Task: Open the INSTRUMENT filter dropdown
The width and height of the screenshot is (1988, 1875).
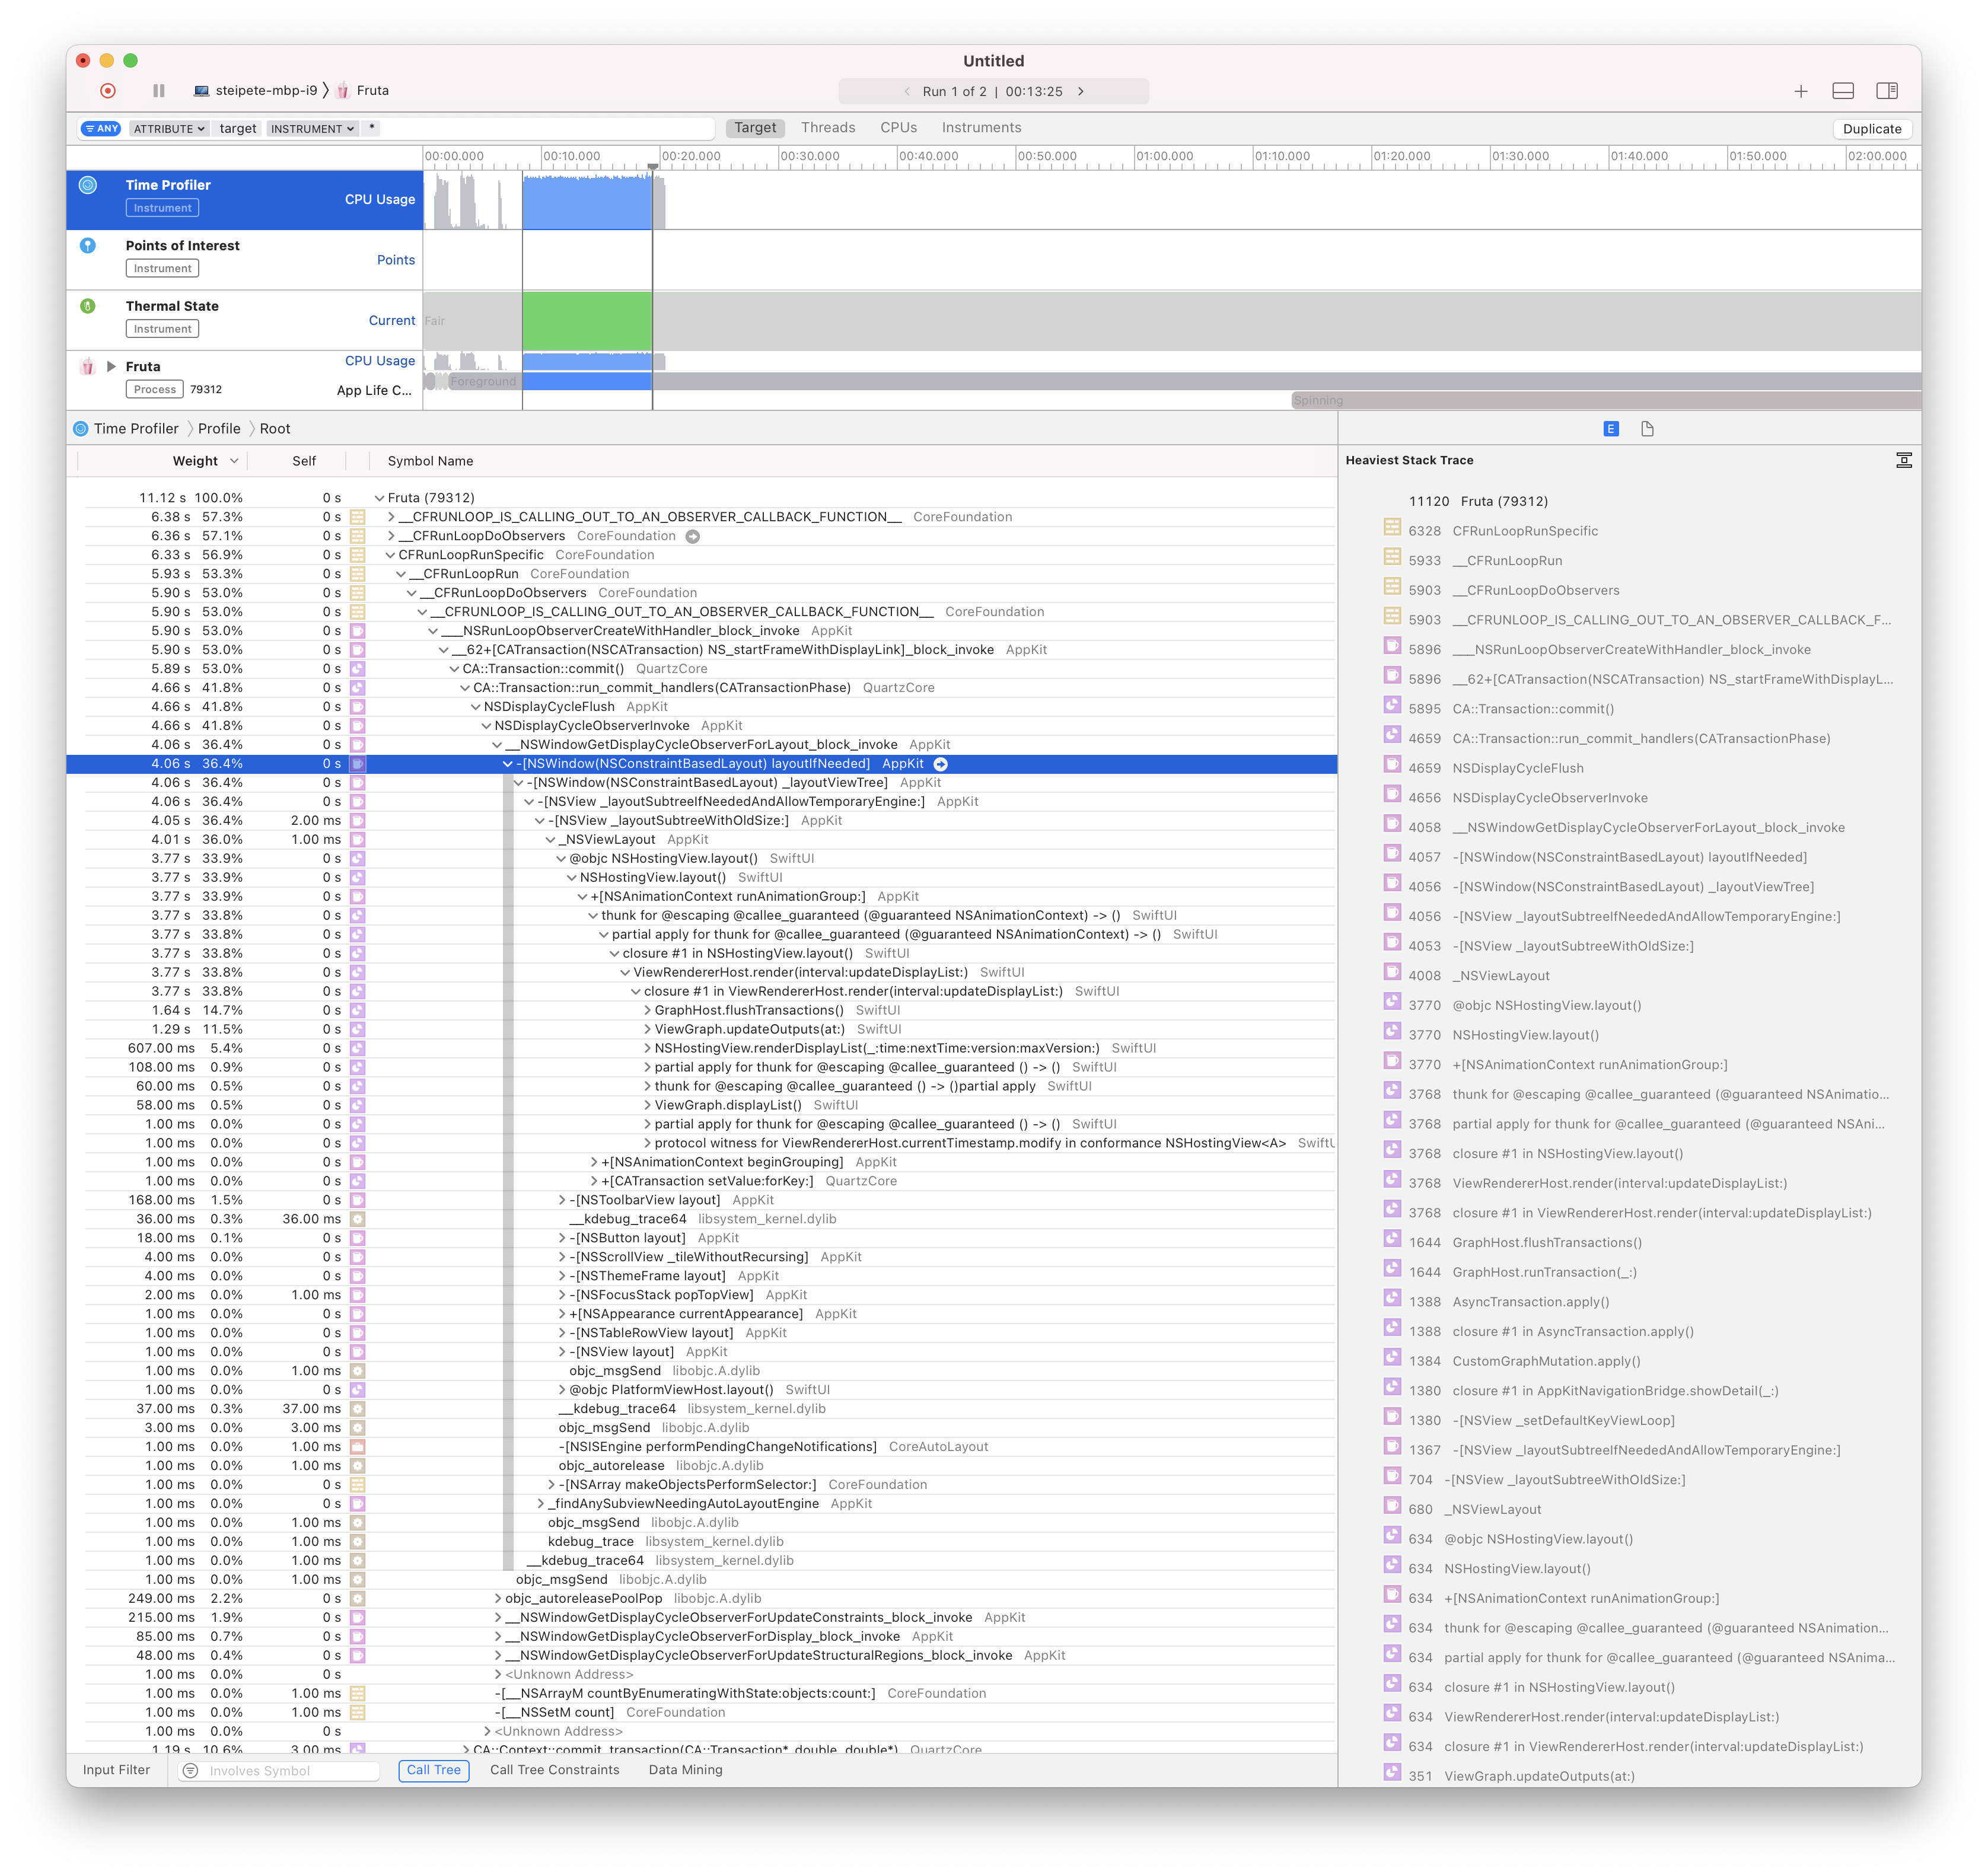Action: pyautogui.click(x=312, y=129)
